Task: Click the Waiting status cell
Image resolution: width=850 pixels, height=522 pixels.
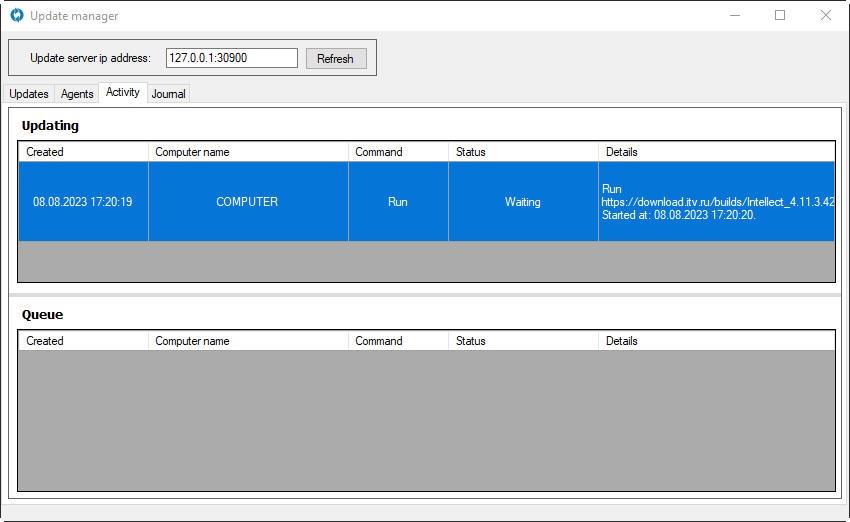Action: pos(522,202)
